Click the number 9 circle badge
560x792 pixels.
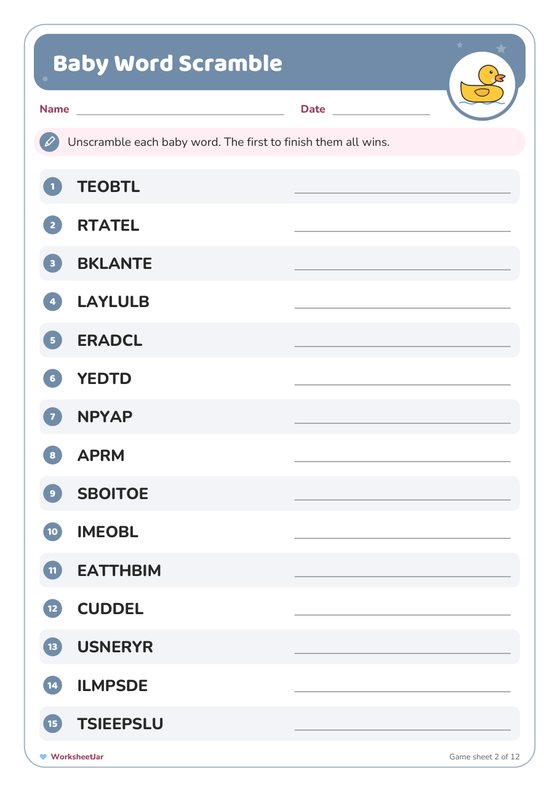click(x=53, y=493)
